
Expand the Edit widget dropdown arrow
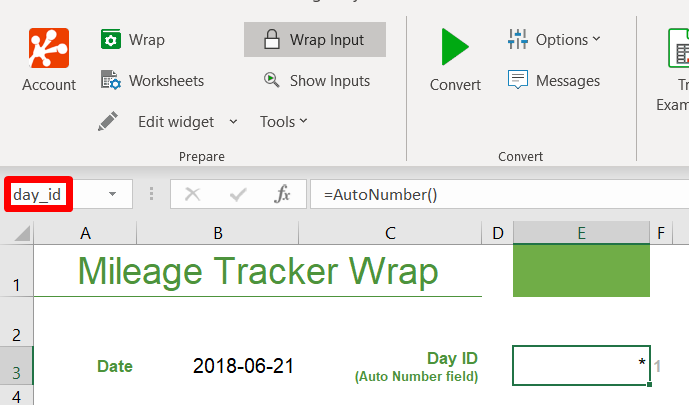(x=233, y=122)
